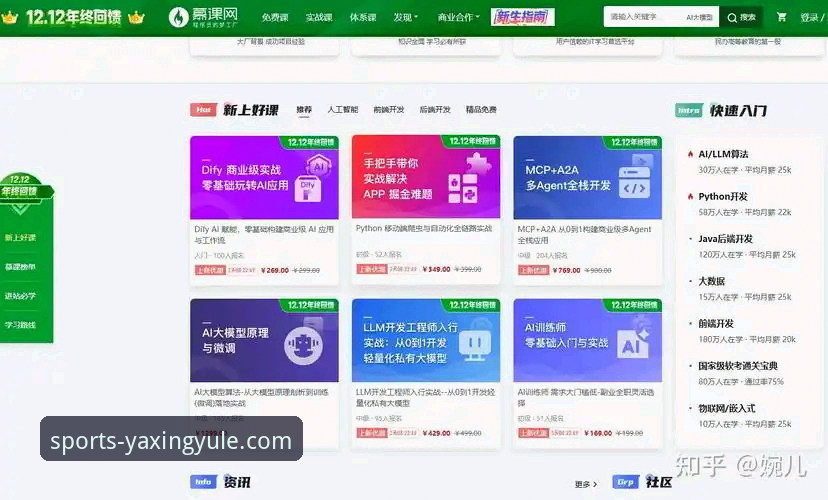Open the MCP+A2A 多Agent全栈开发 thumbnail

click(587, 177)
